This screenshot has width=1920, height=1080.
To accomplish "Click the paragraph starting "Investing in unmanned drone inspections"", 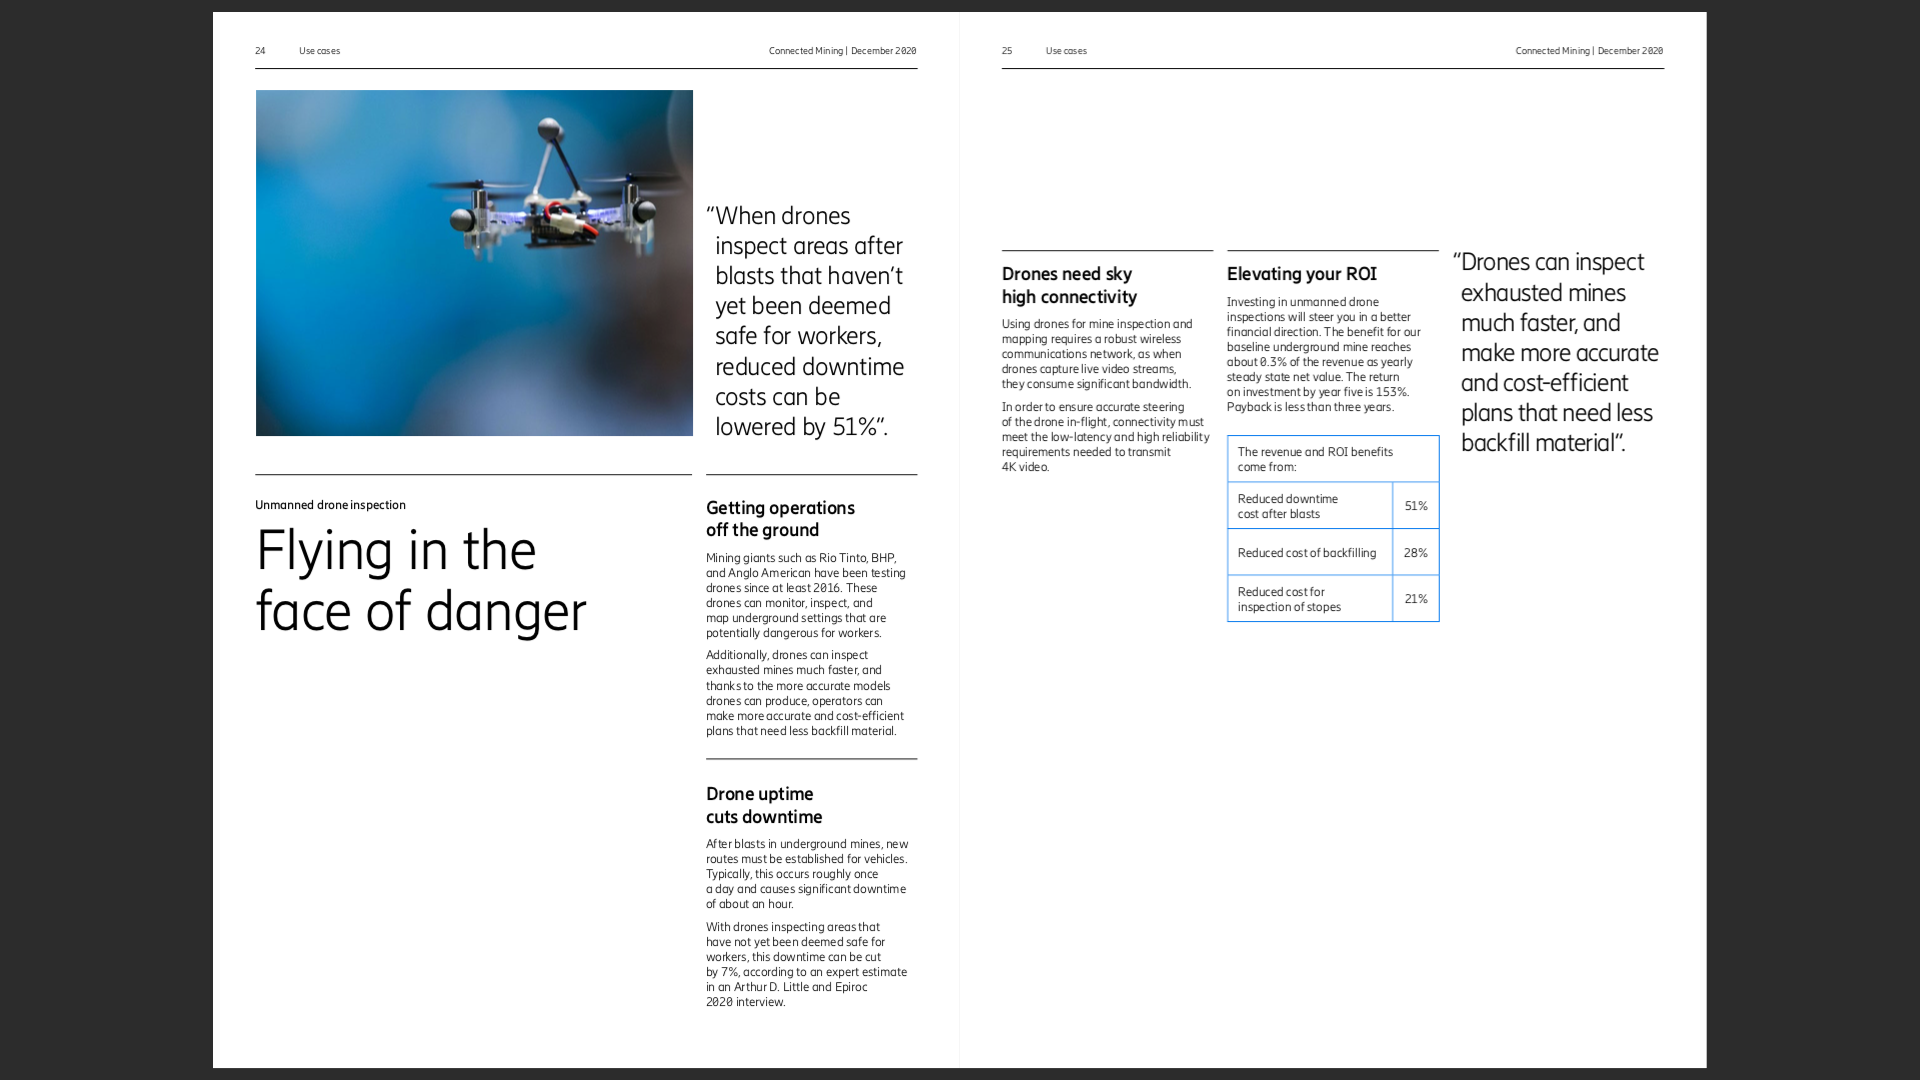I will tap(1324, 354).
